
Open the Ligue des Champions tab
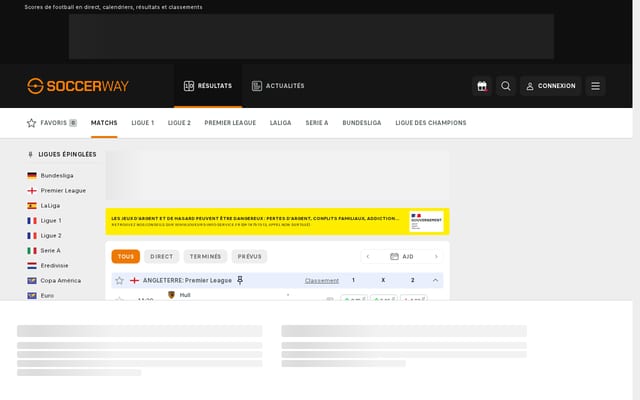(x=431, y=123)
